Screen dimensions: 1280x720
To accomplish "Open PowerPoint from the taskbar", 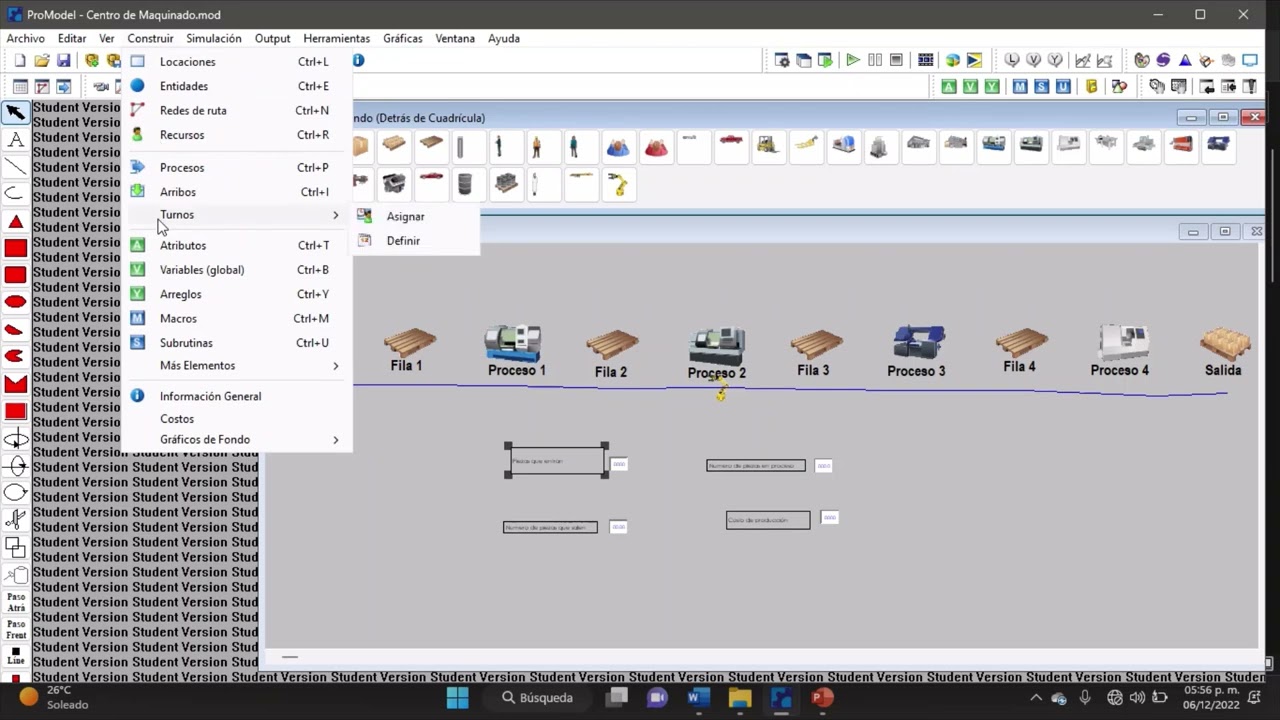I will point(822,697).
